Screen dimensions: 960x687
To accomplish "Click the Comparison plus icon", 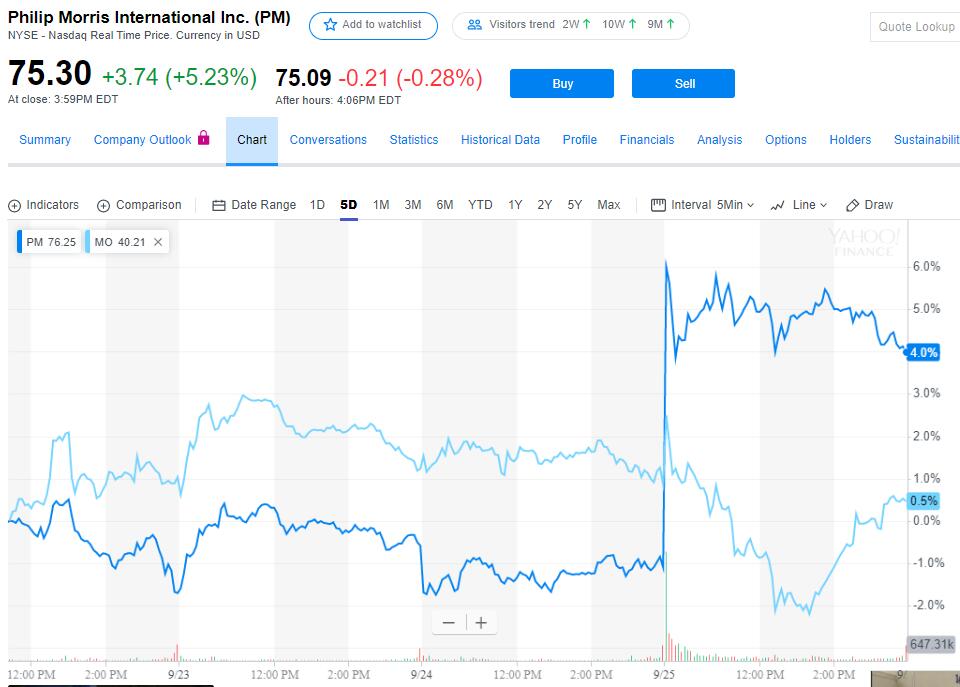I will pyautogui.click(x=103, y=205).
